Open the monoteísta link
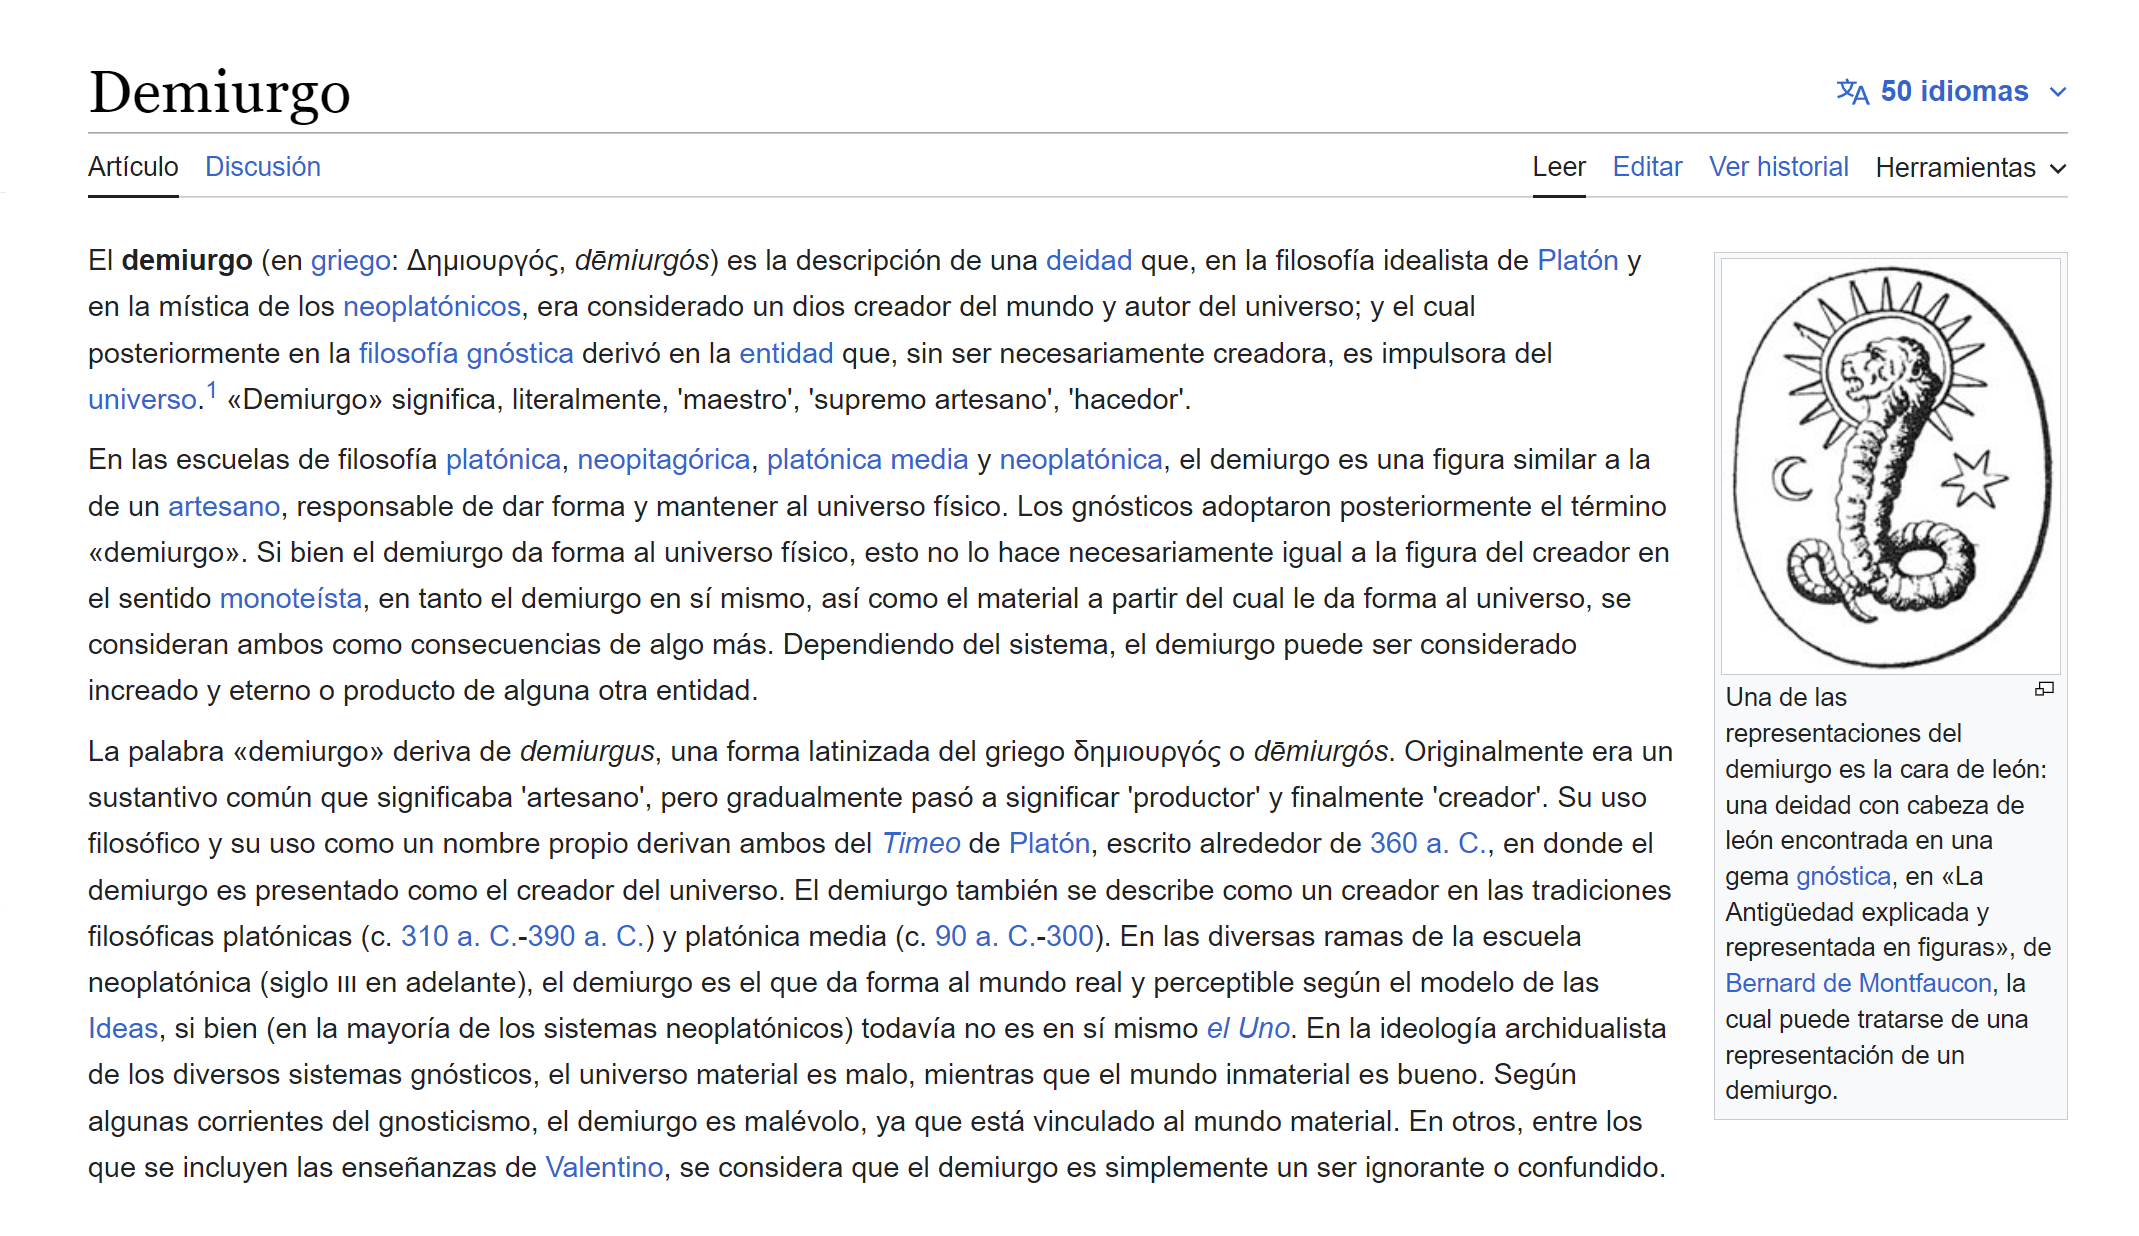The height and width of the screenshot is (1236, 2139). (290, 598)
